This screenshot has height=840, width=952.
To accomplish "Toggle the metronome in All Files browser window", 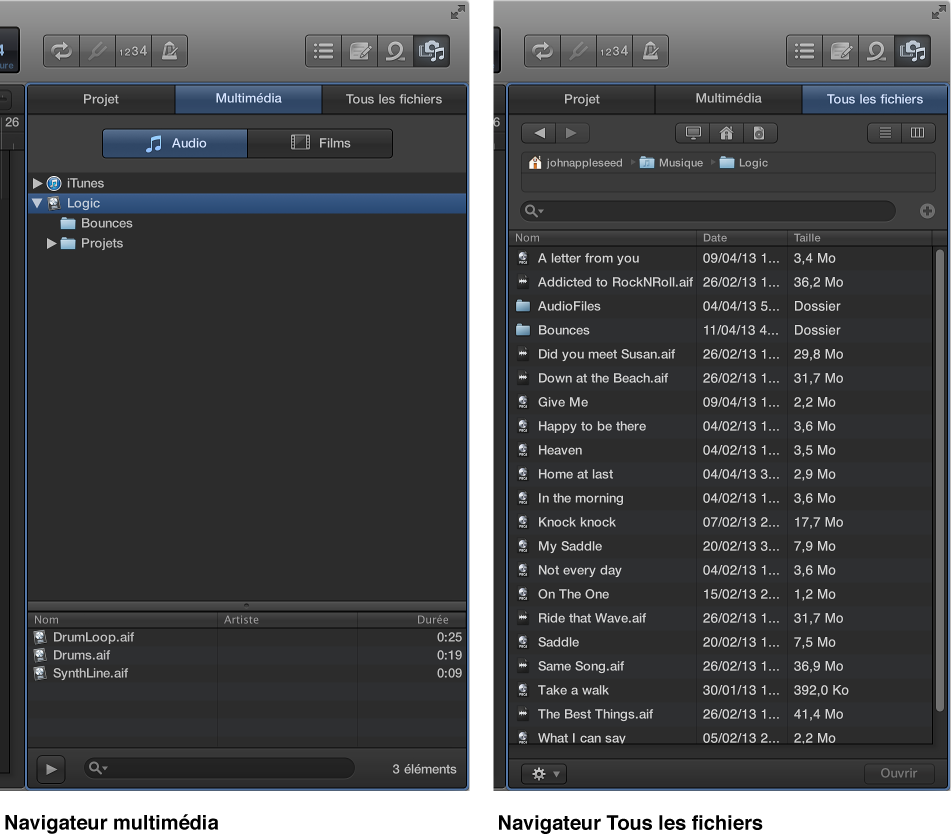I will point(650,52).
